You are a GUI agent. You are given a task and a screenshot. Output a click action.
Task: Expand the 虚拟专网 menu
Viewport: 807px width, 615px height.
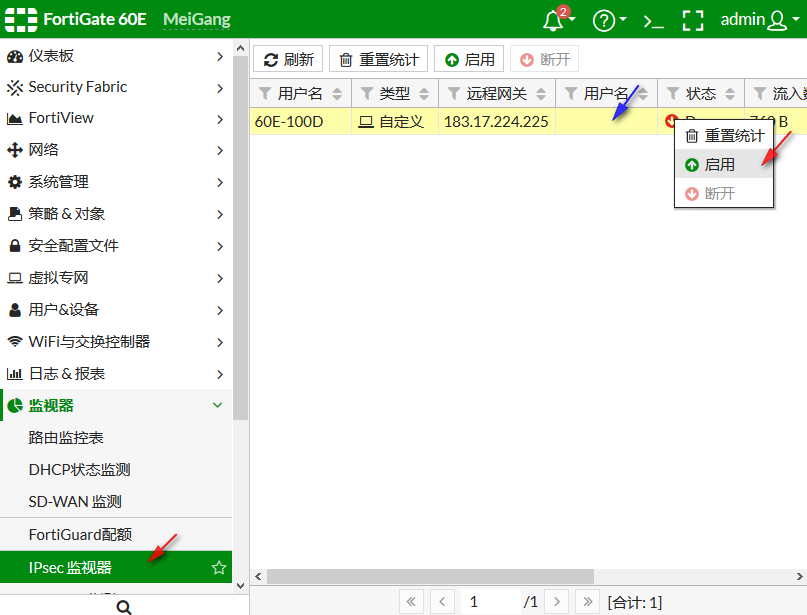tap(116, 278)
